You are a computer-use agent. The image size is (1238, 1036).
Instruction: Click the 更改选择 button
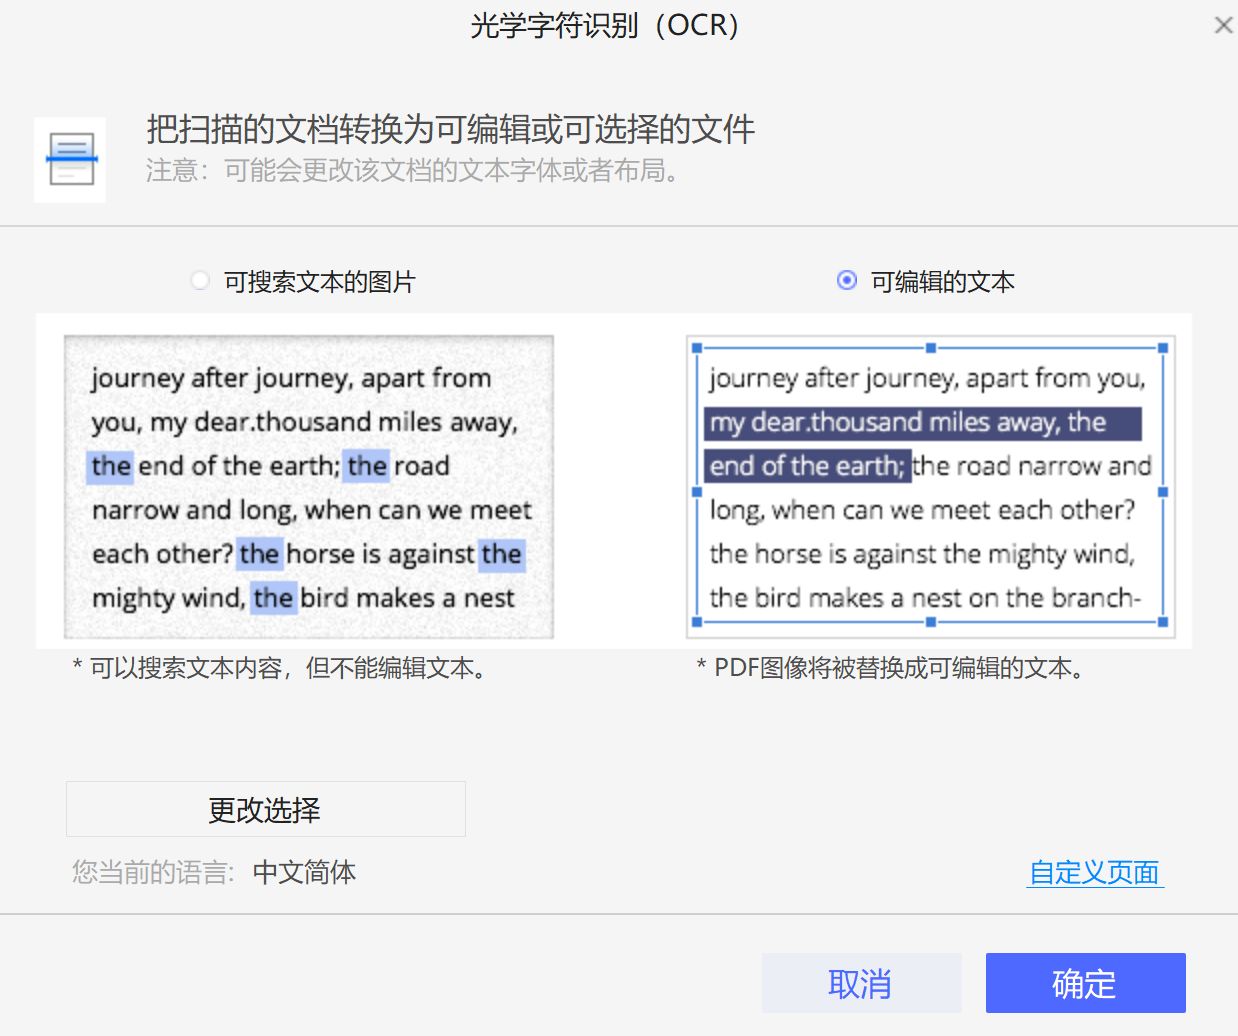266,809
